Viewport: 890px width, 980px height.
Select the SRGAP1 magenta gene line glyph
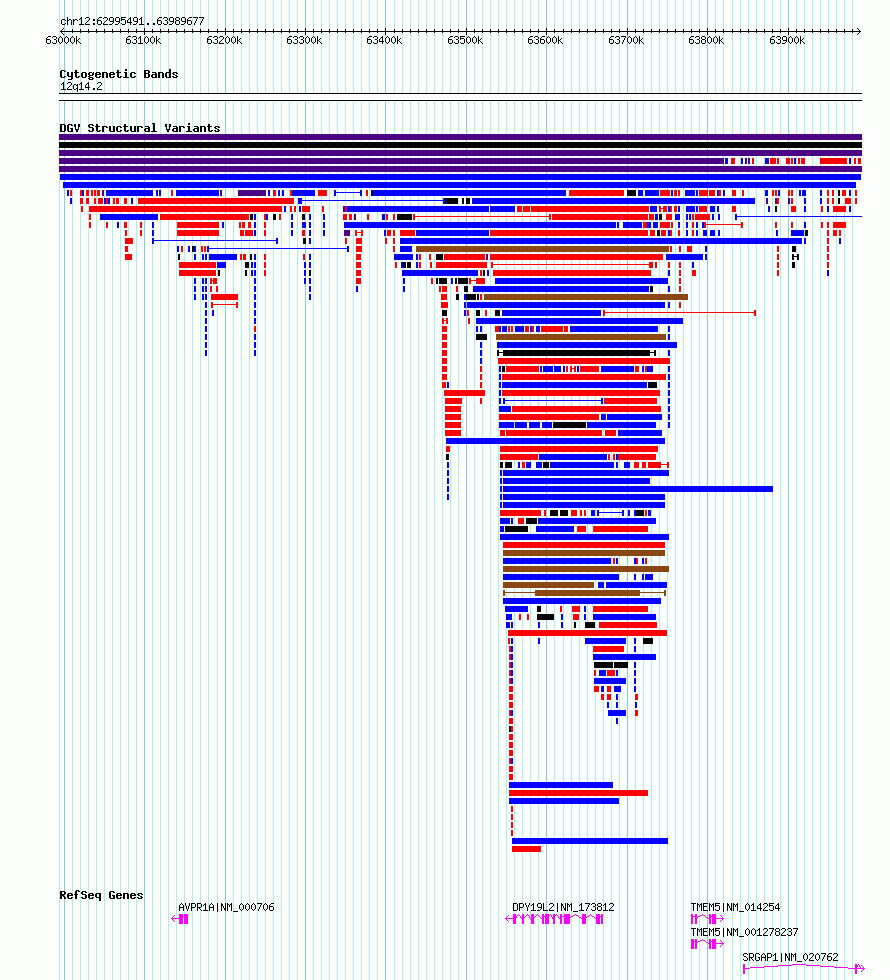click(804, 968)
